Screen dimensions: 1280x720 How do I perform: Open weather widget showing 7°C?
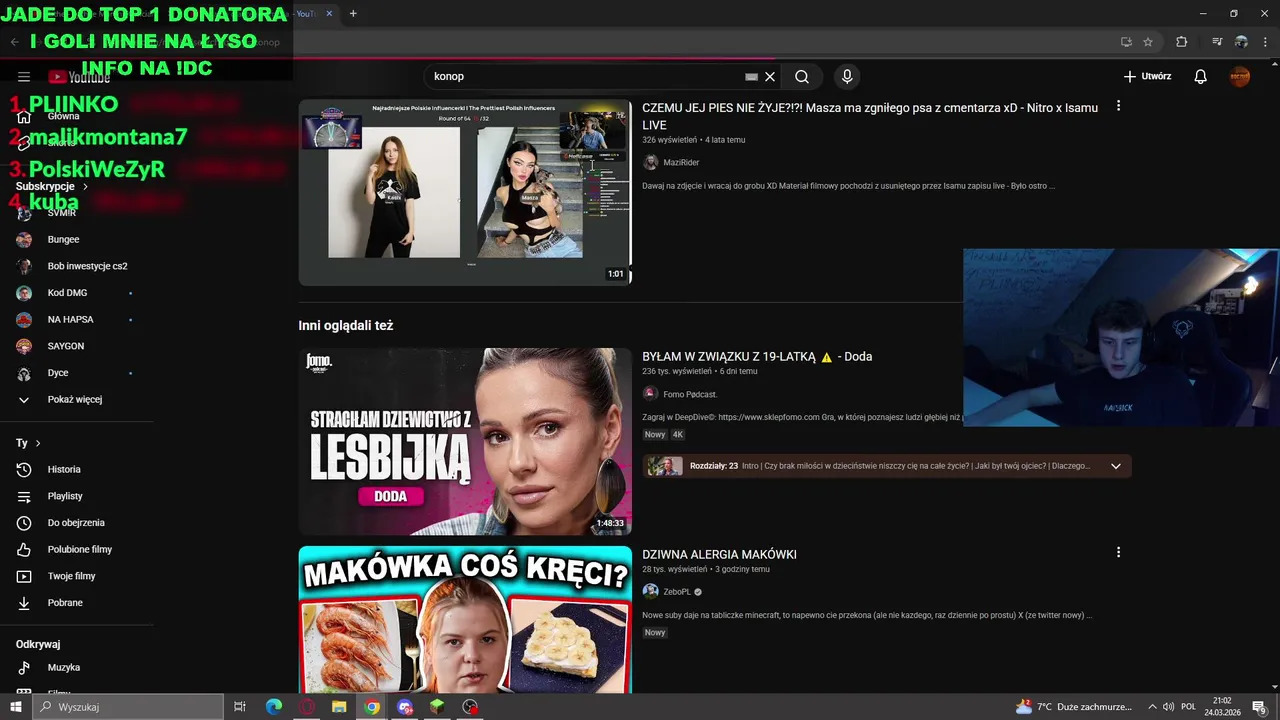click(1073, 707)
